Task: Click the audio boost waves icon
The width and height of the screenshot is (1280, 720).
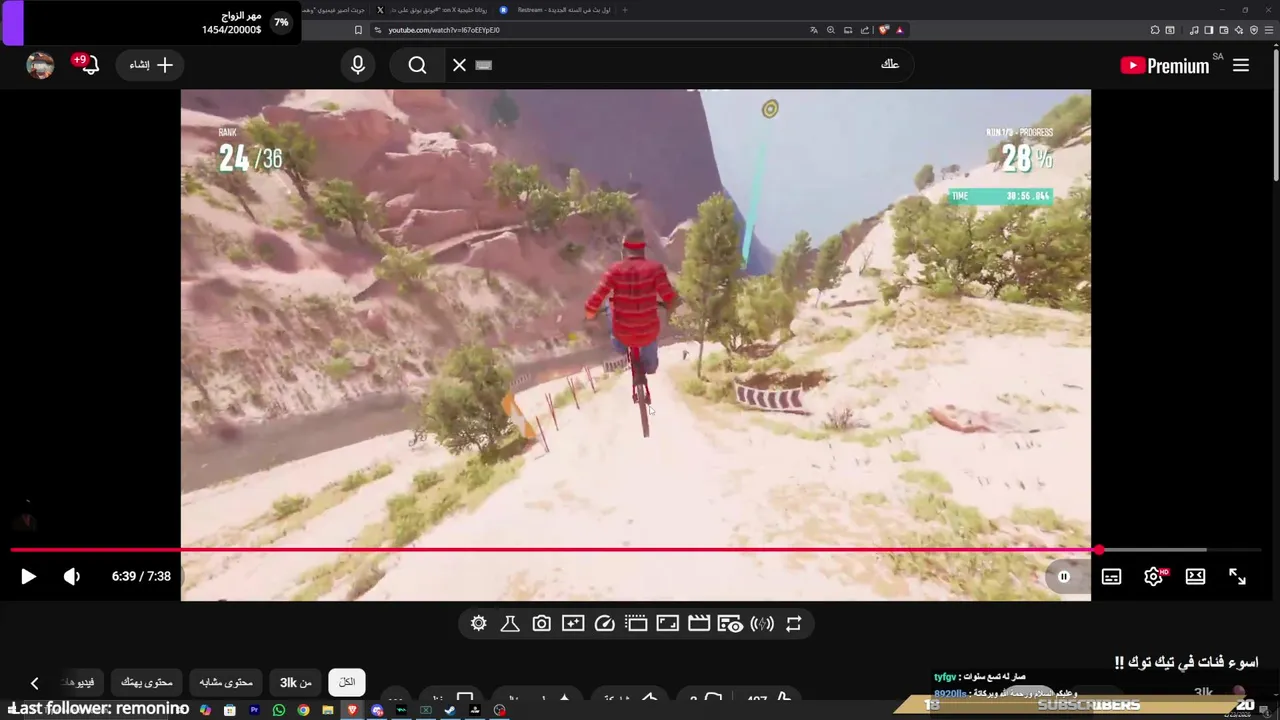Action: point(762,623)
